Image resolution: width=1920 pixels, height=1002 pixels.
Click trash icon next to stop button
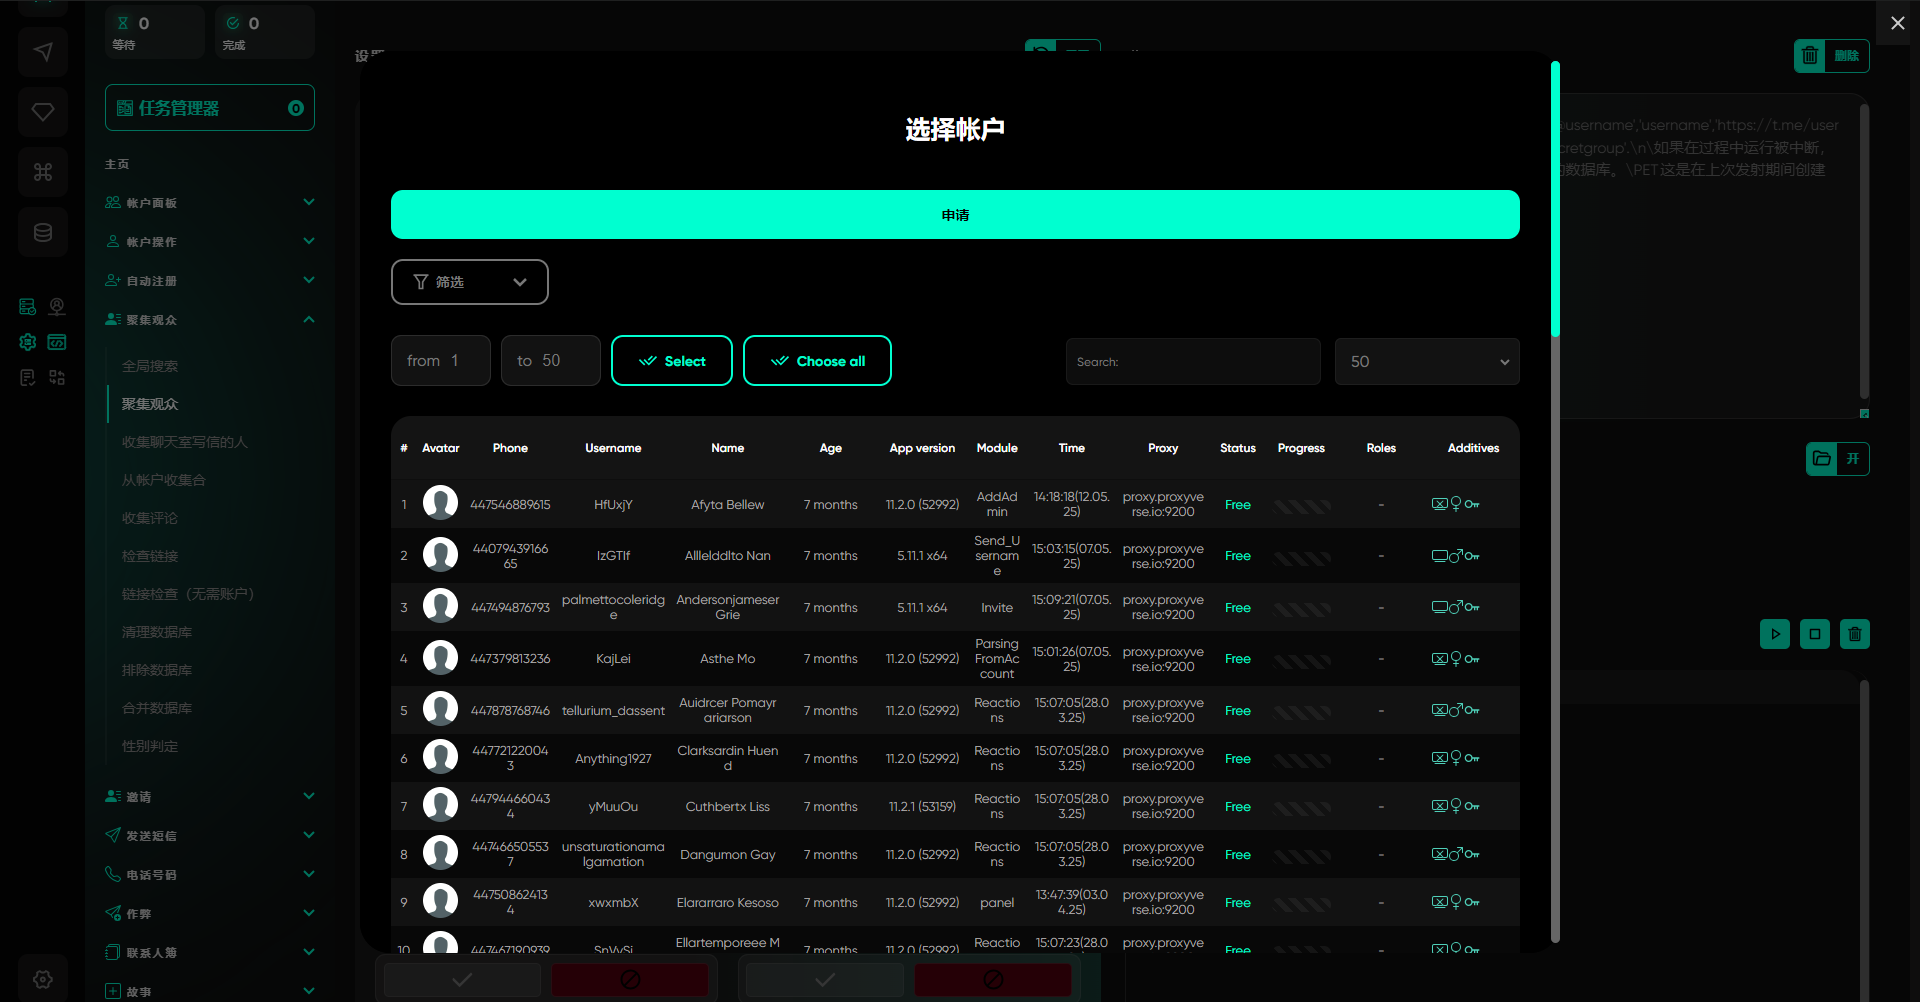pyautogui.click(x=1854, y=634)
